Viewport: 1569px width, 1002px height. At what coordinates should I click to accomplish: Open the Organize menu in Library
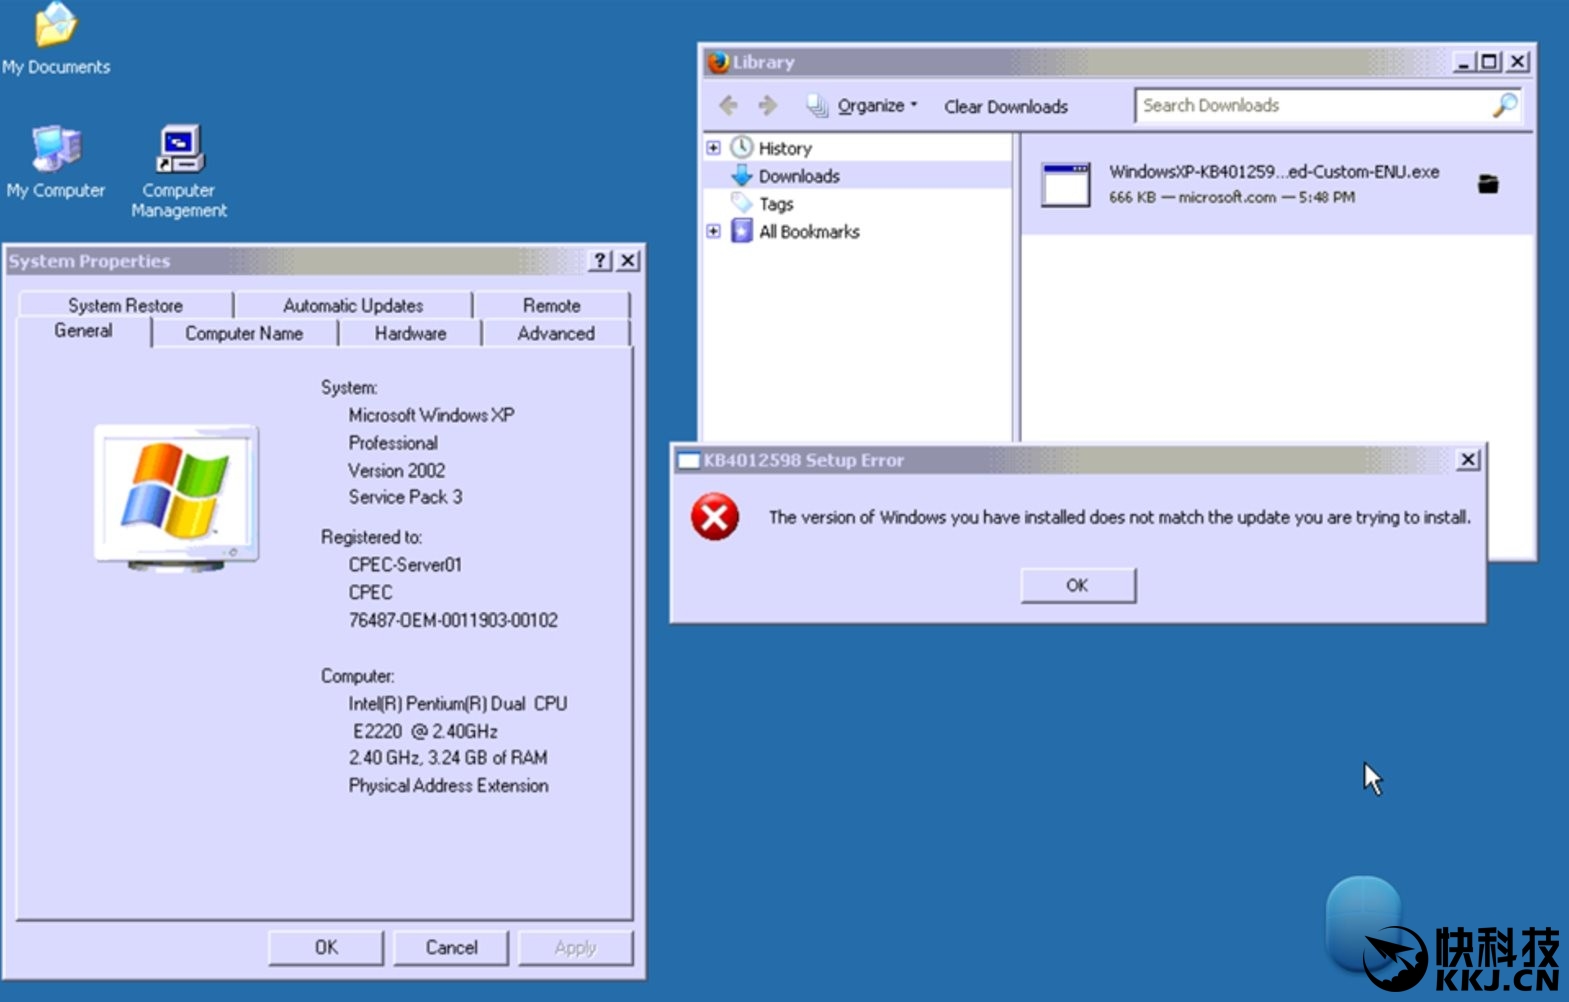click(862, 106)
